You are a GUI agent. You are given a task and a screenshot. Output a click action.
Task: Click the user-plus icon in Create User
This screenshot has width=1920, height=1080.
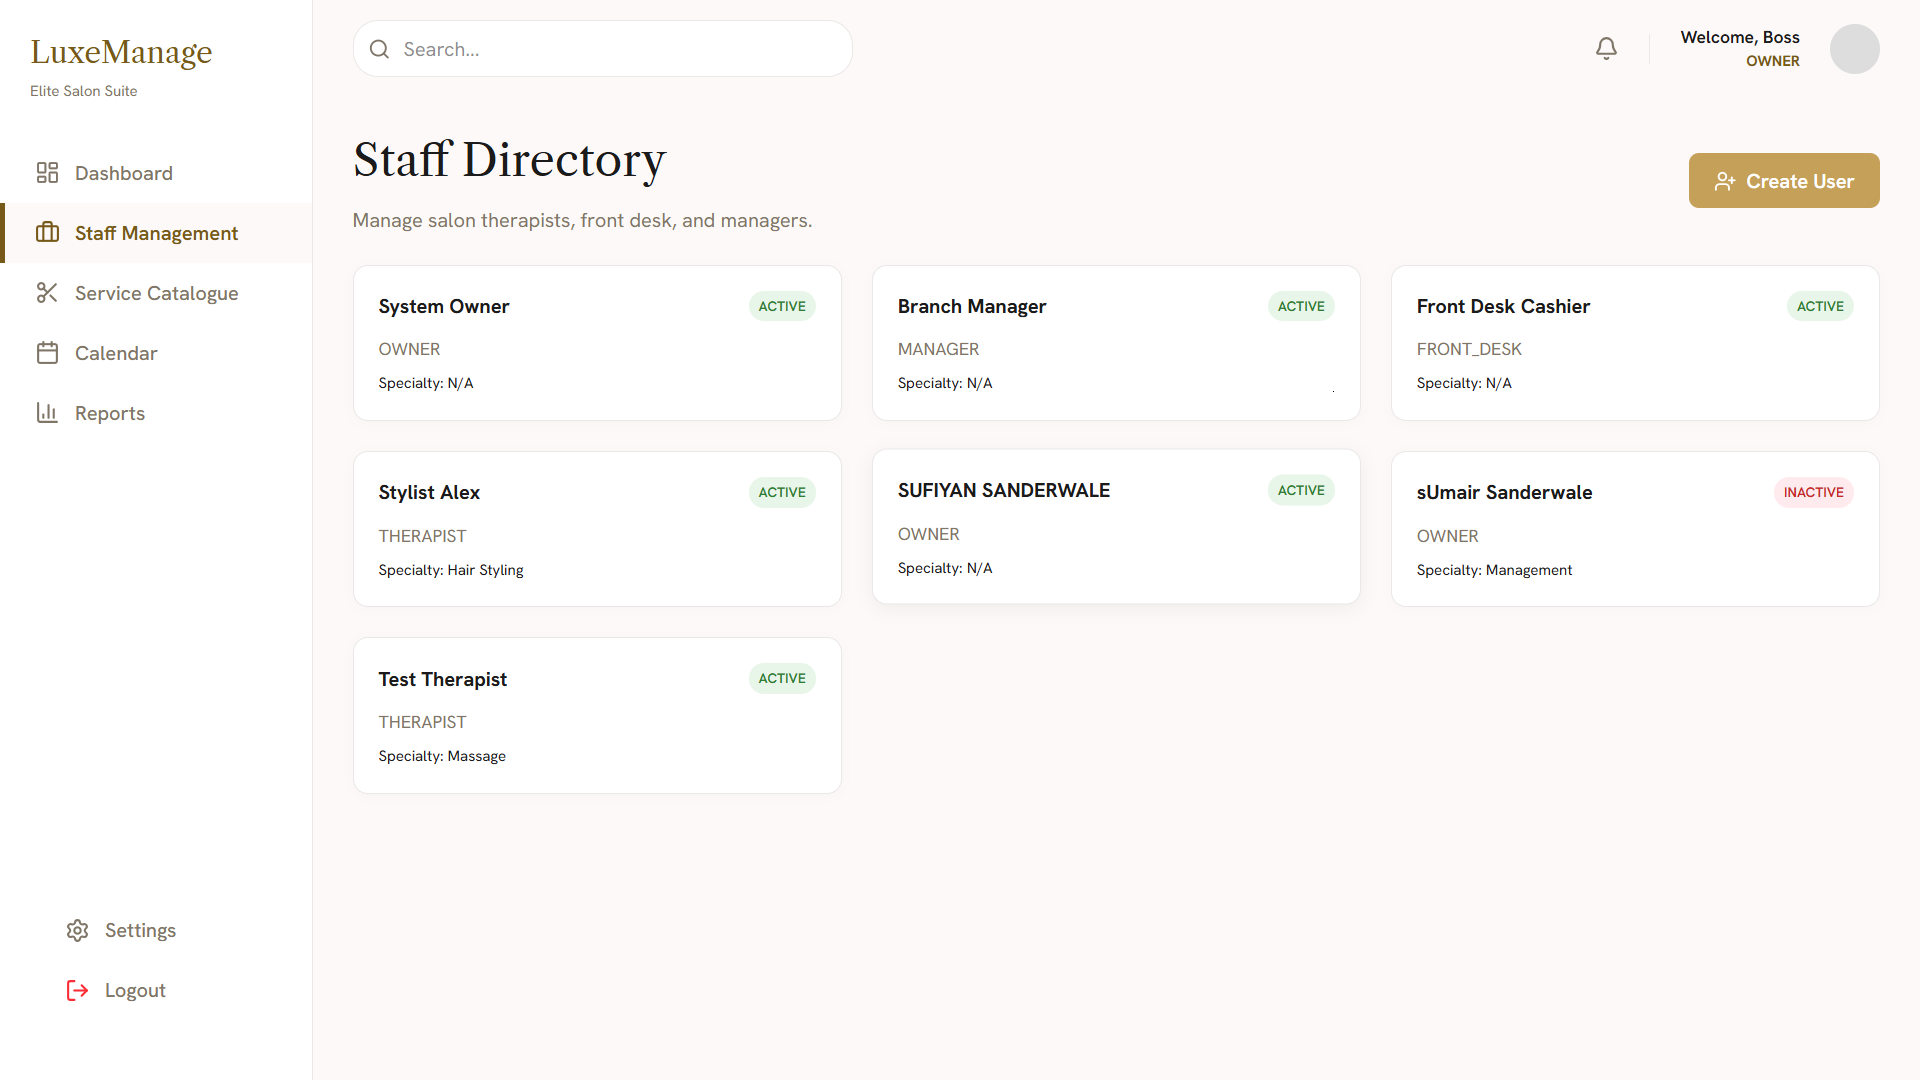[x=1725, y=181]
